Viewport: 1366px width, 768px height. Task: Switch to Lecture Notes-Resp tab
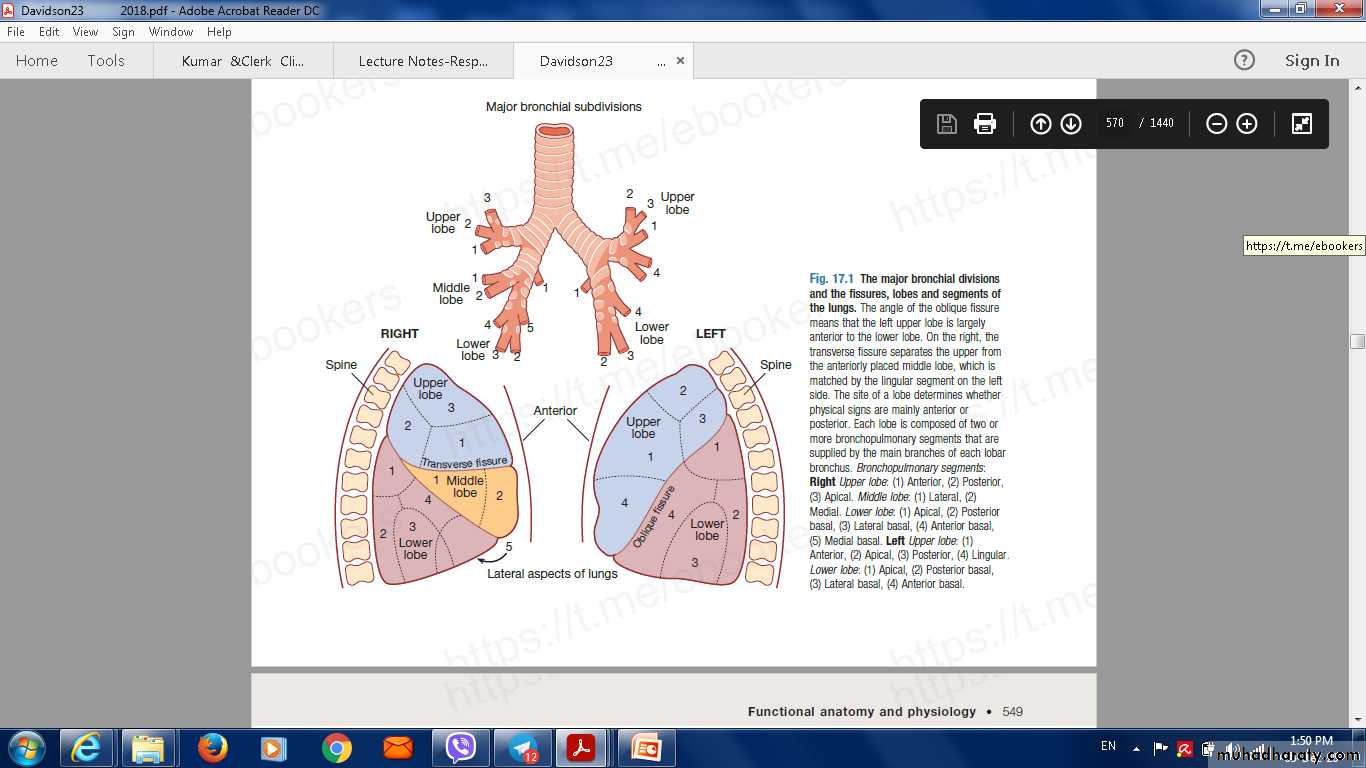[423, 61]
